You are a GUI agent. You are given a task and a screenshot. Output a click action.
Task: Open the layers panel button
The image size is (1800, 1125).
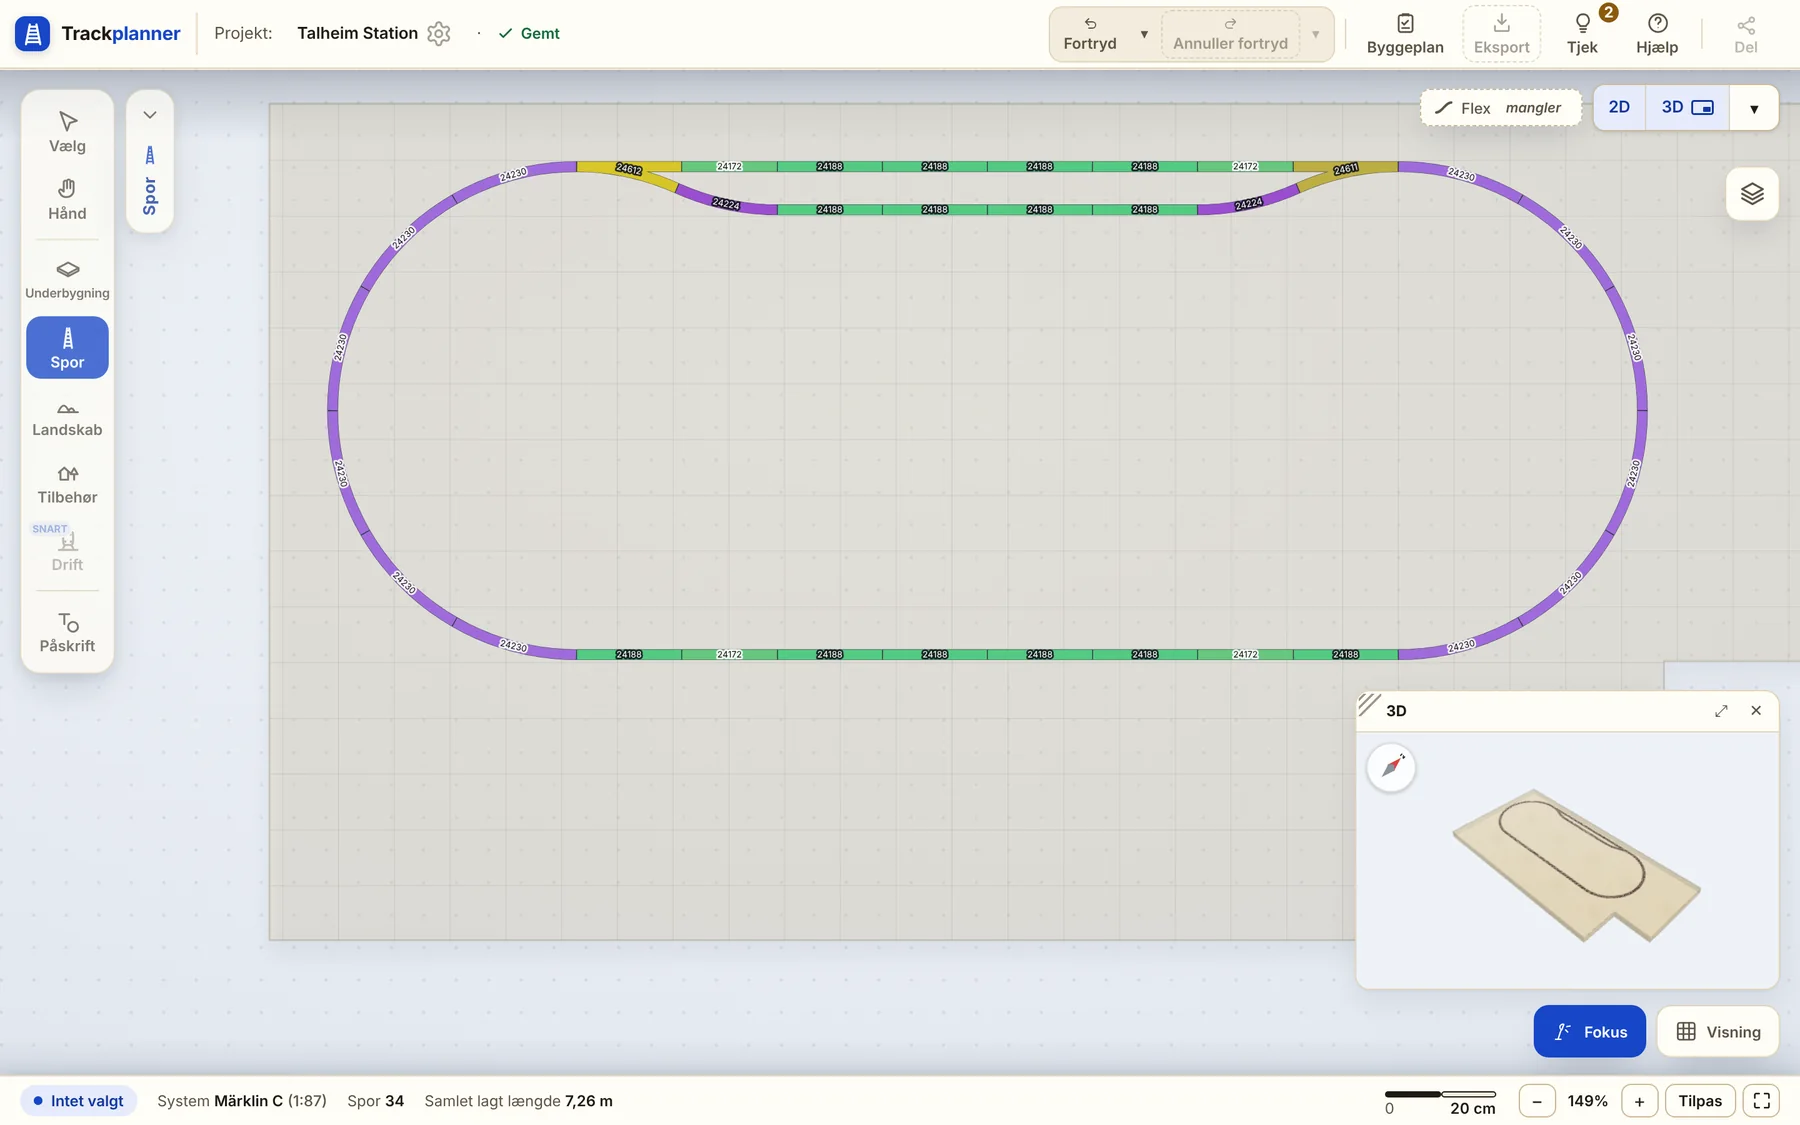(x=1752, y=194)
